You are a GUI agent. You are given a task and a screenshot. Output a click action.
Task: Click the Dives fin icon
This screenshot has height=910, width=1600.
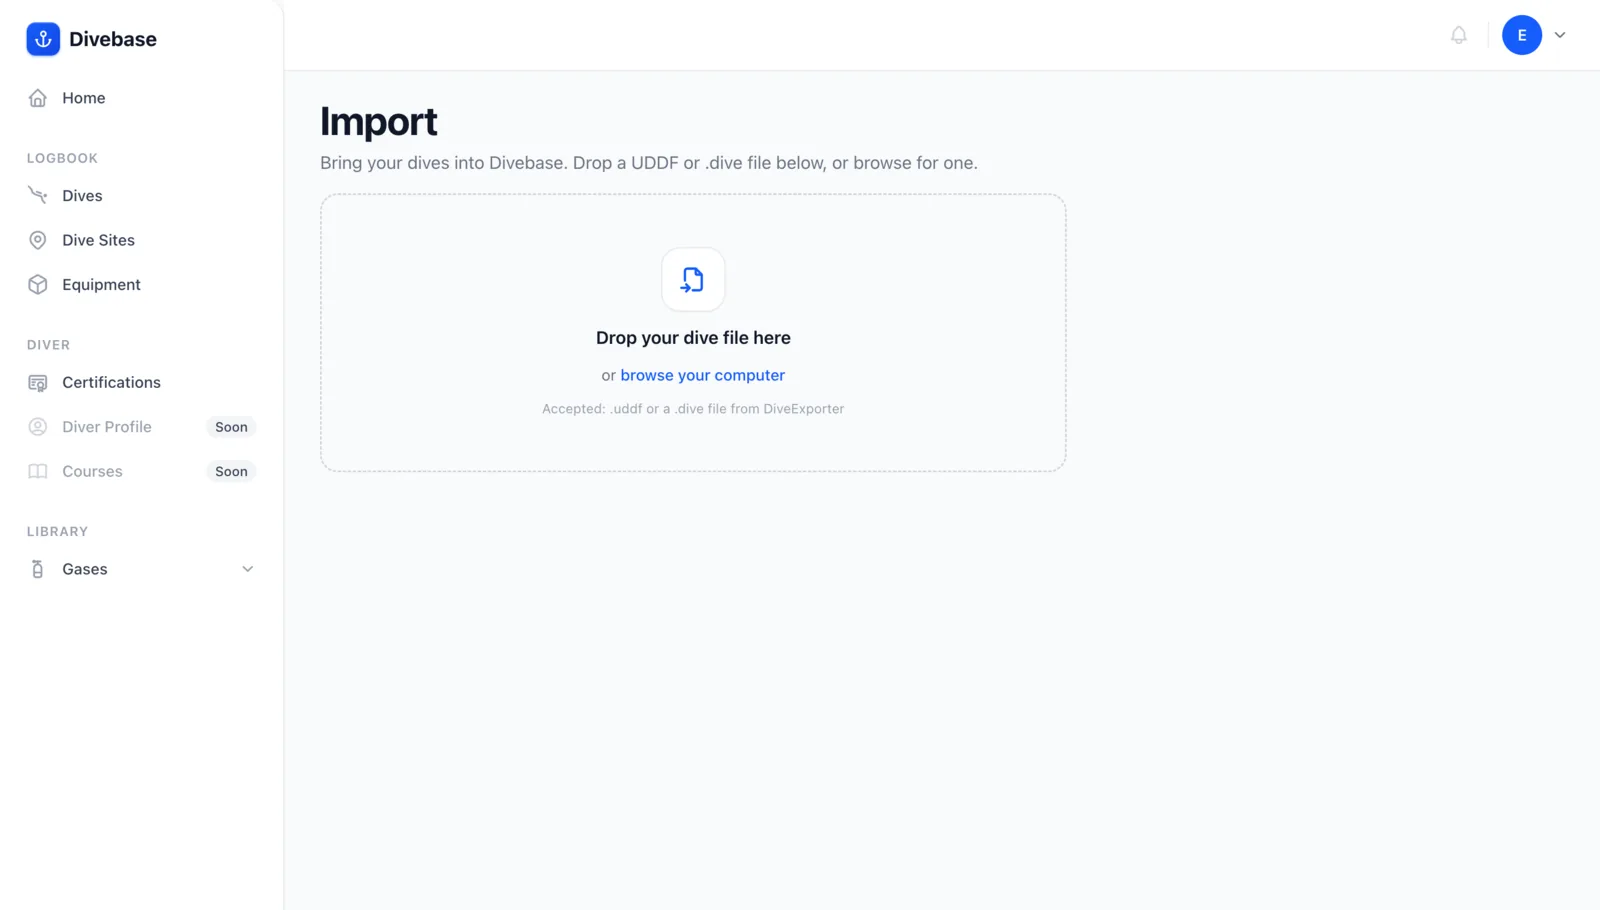(x=38, y=195)
